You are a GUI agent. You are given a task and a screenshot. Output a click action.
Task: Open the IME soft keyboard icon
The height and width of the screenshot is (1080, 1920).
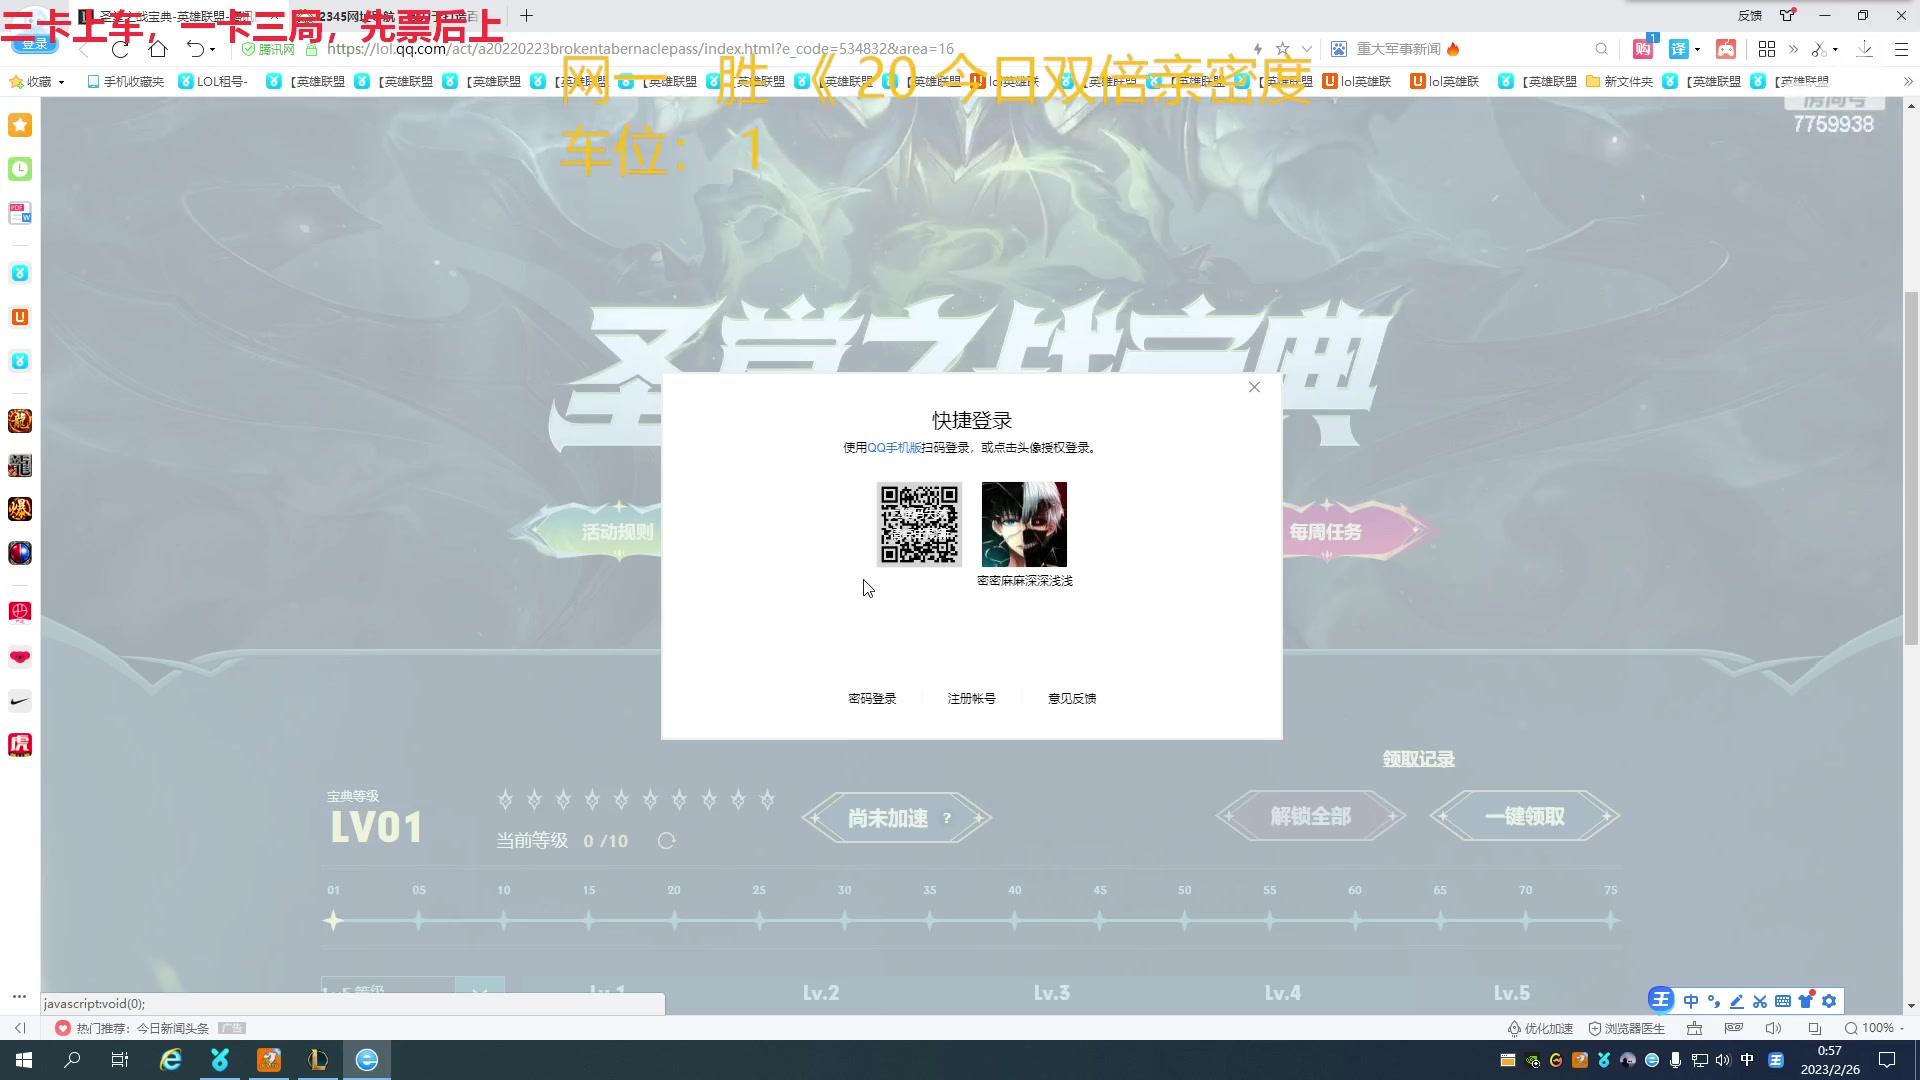click(x=1783, y=1001)
